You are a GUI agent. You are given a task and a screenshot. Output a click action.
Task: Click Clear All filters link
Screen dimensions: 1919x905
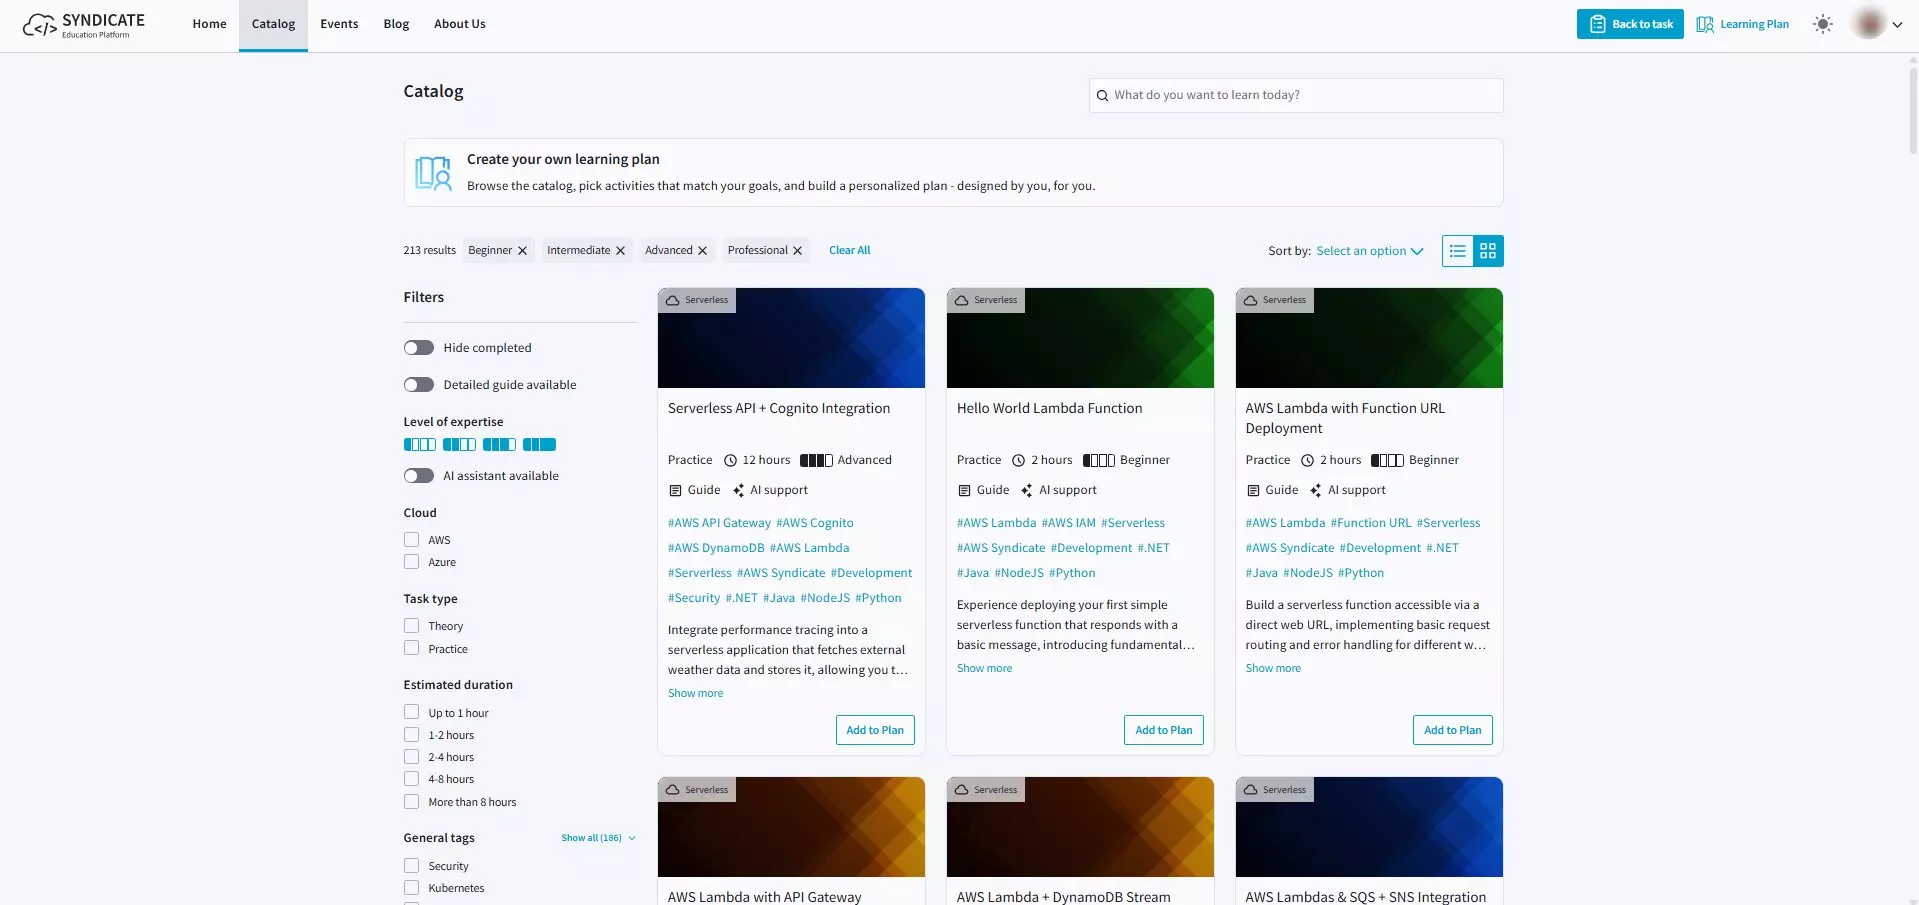pos(849,251)
